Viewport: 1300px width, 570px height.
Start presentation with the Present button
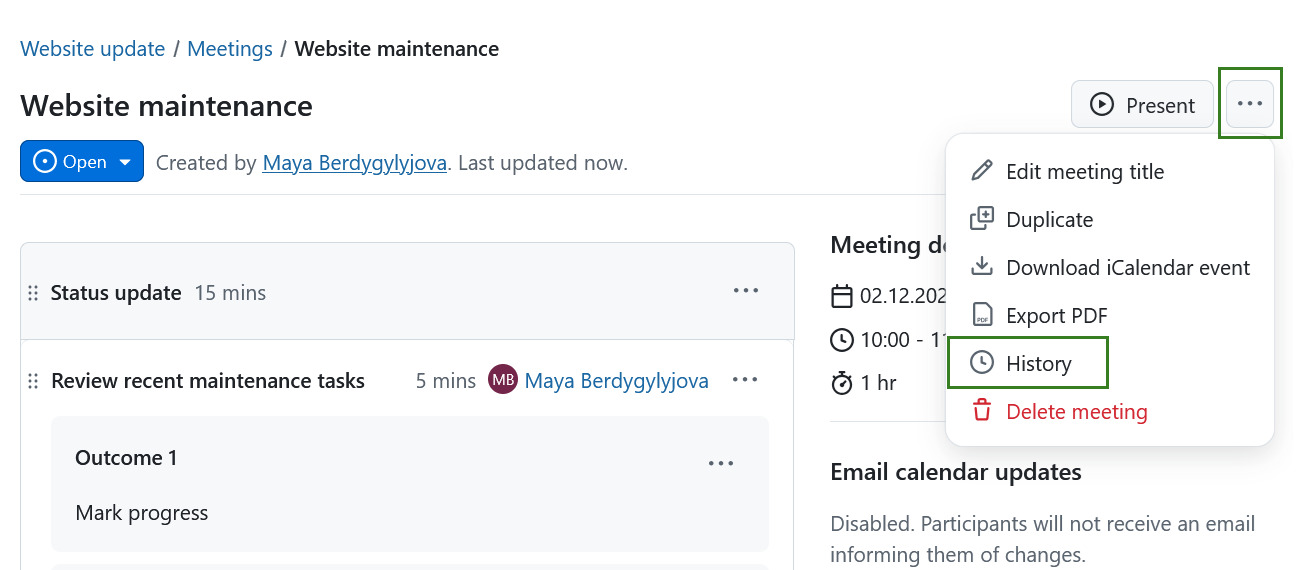[x=1142, y=105]
